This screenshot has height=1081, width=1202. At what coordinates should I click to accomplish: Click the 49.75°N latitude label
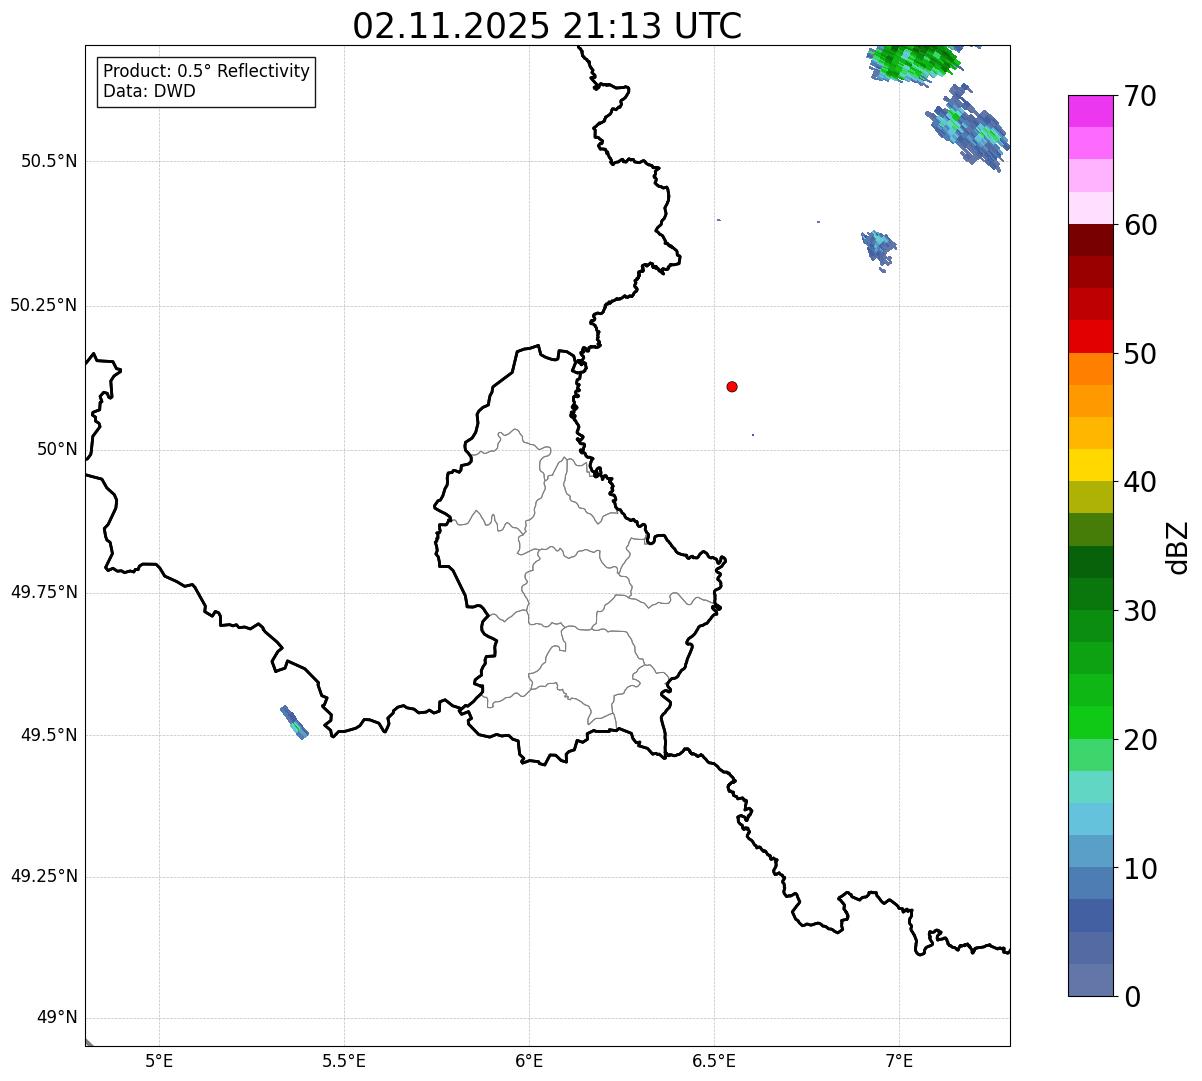click(43, 592)
